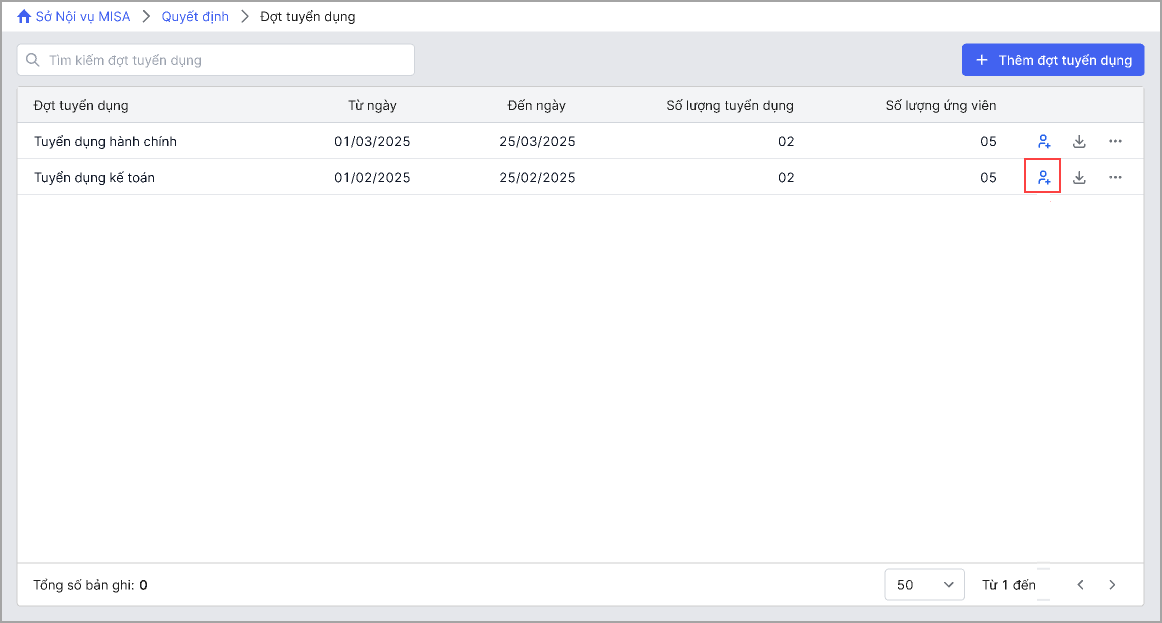
Task: Click date 01/02/2025 cell
Action: 372,177
